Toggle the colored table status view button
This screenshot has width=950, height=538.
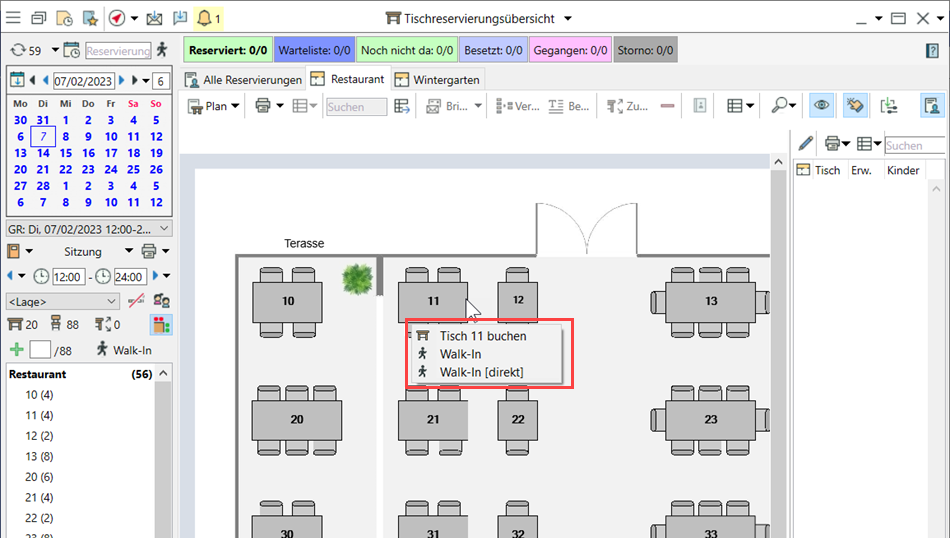[160, 324]
